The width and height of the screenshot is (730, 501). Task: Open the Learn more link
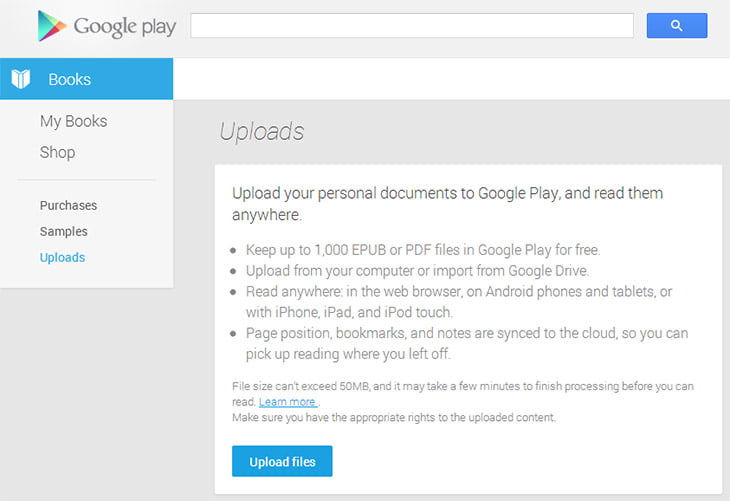click(288, 401)
